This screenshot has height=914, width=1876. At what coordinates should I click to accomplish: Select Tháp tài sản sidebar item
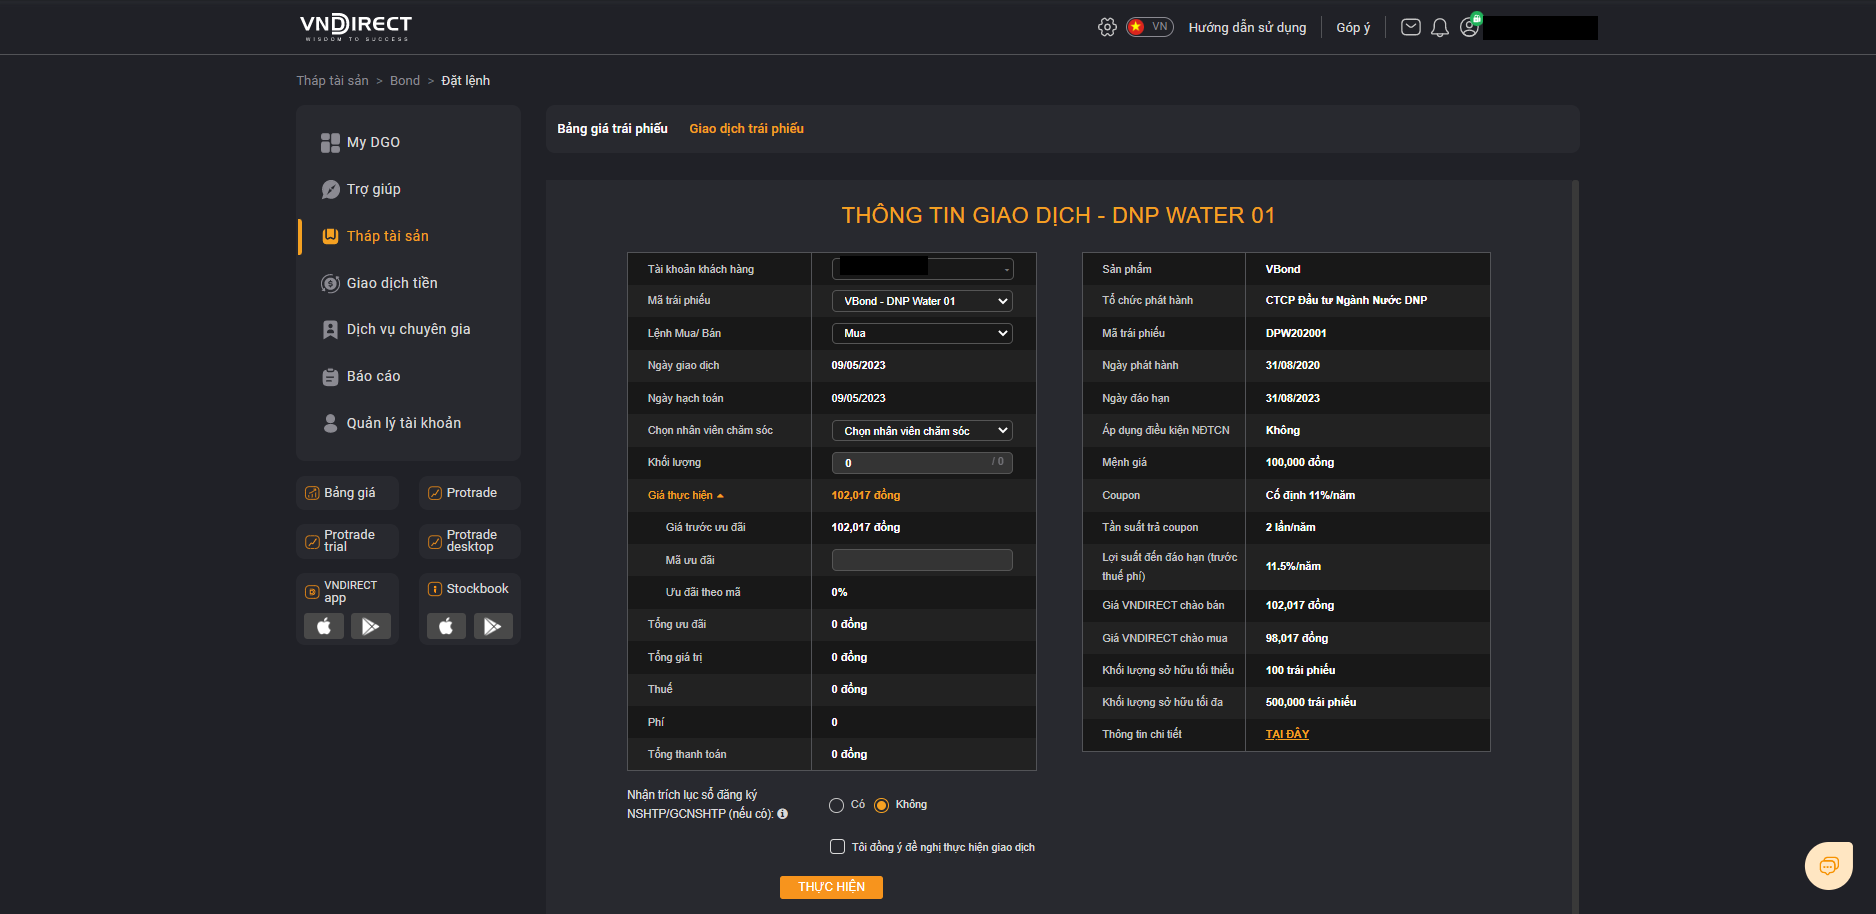[387, 236]
